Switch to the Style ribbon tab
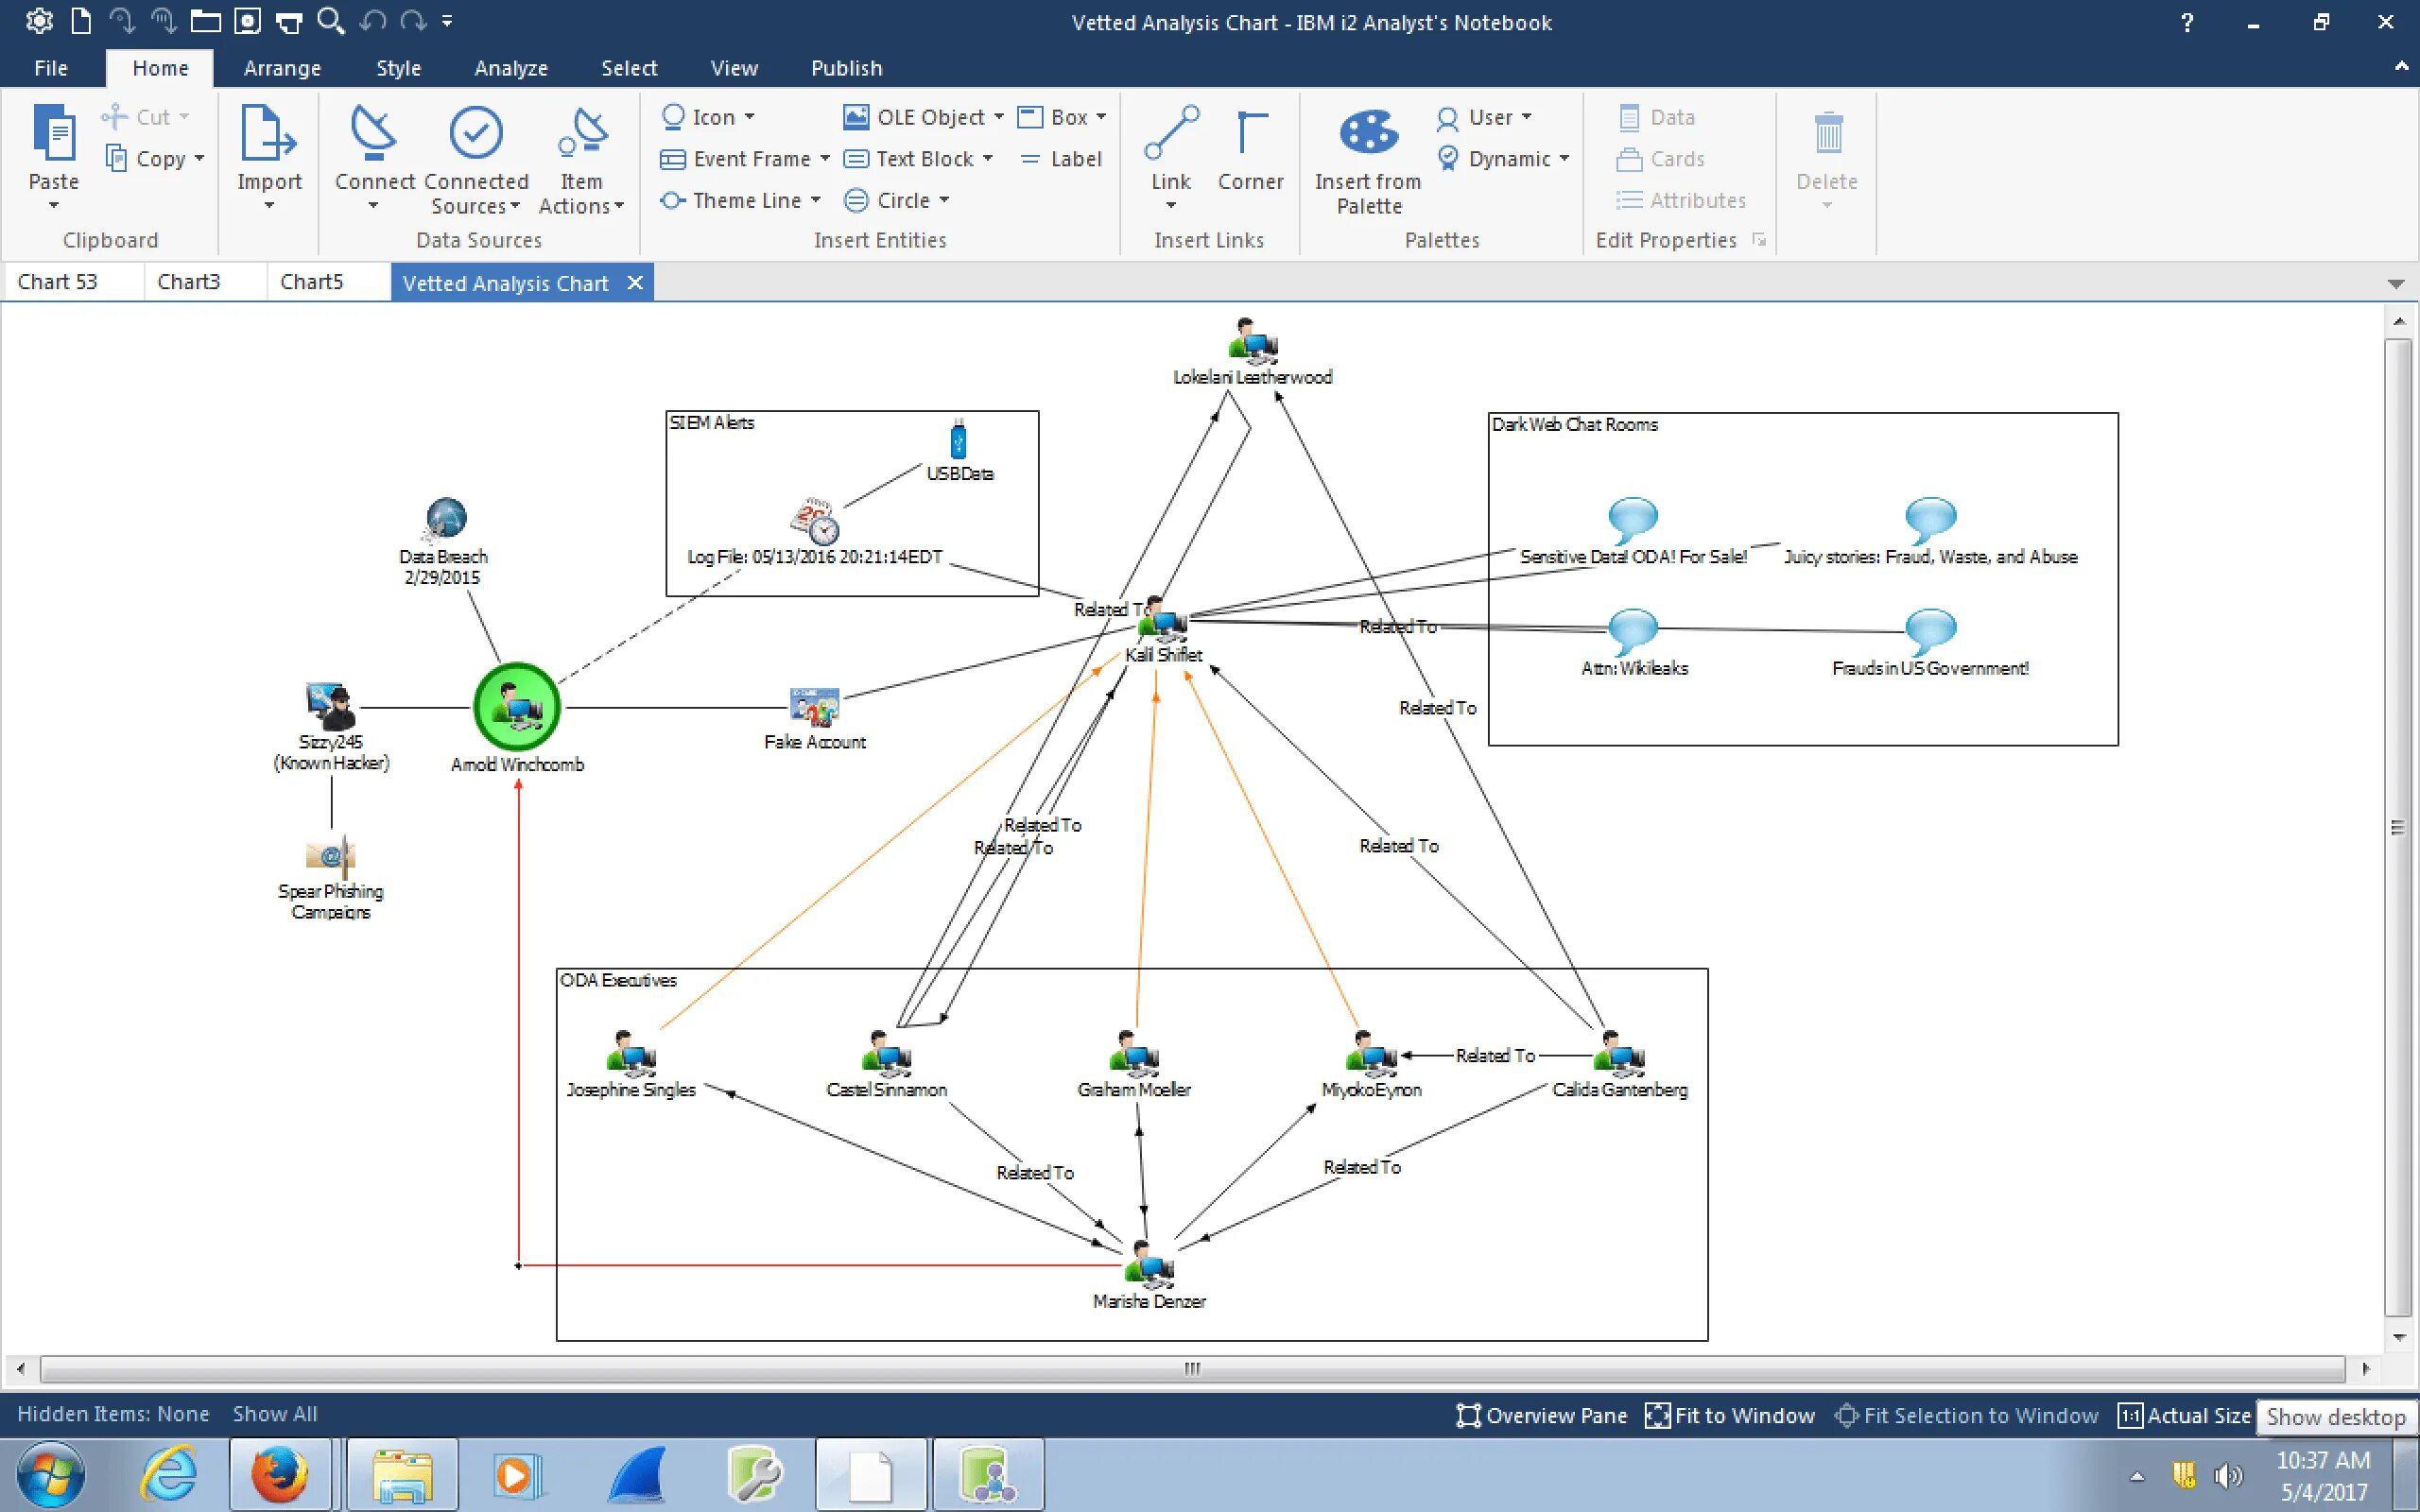 (x=398, y=68)
